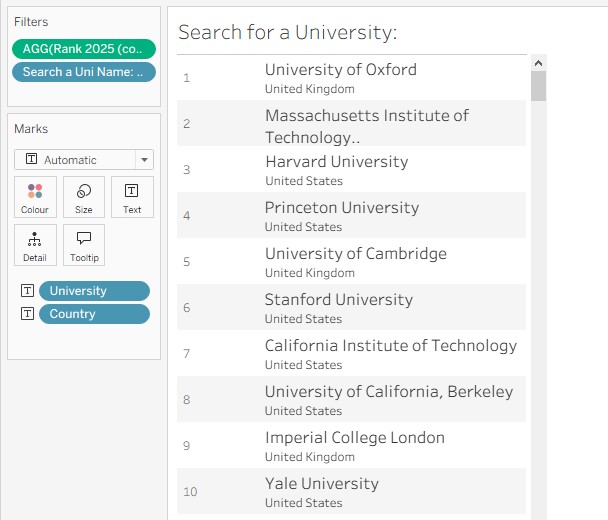Select the University of Oxford row
The width and height of the screenshot is (608, 520).
click(340, 70)
